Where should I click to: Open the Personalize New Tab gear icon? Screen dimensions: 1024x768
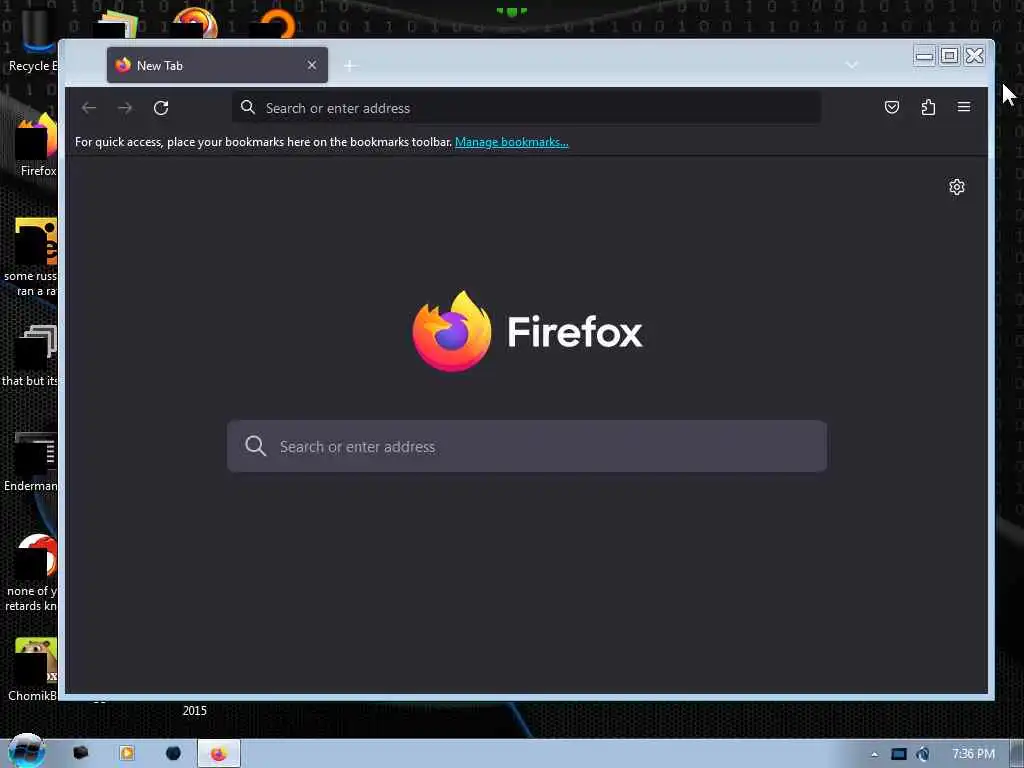pos(956,187)
